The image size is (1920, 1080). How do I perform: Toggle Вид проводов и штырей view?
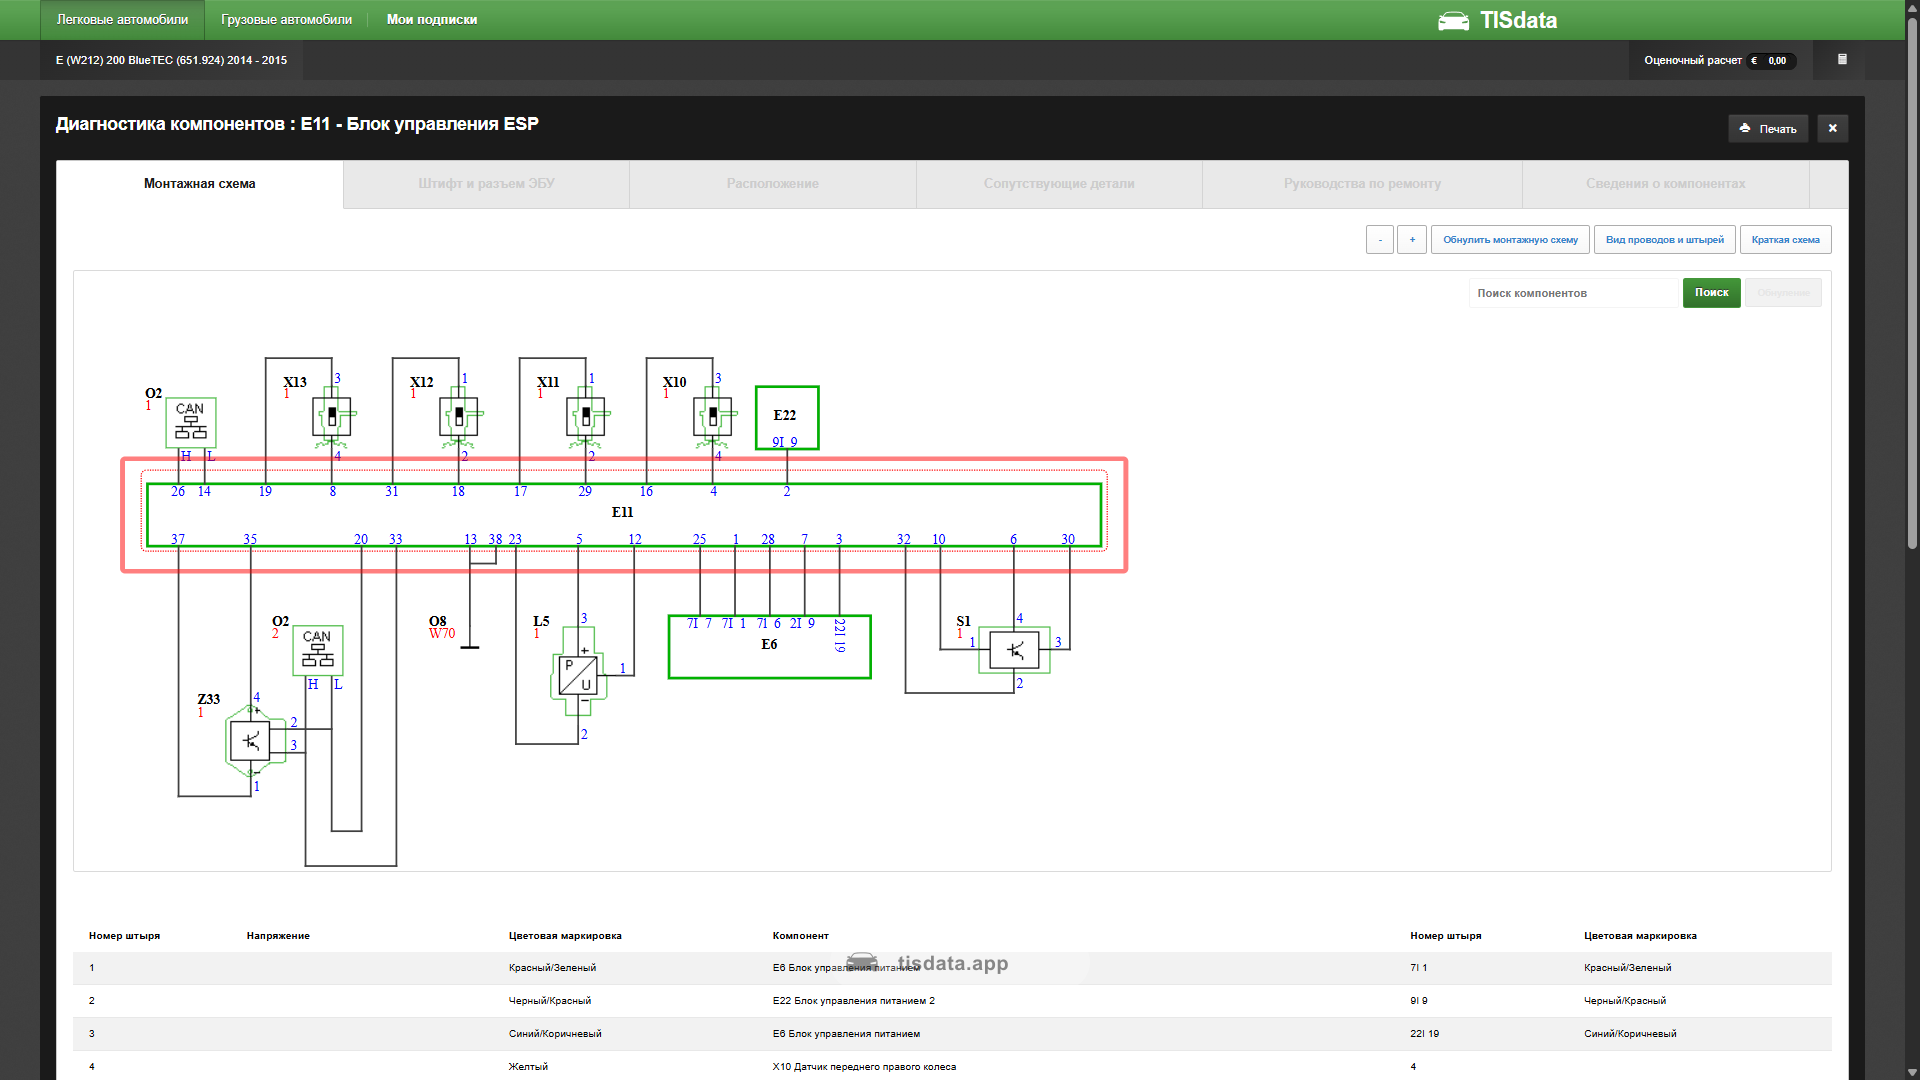(1664, 240)
